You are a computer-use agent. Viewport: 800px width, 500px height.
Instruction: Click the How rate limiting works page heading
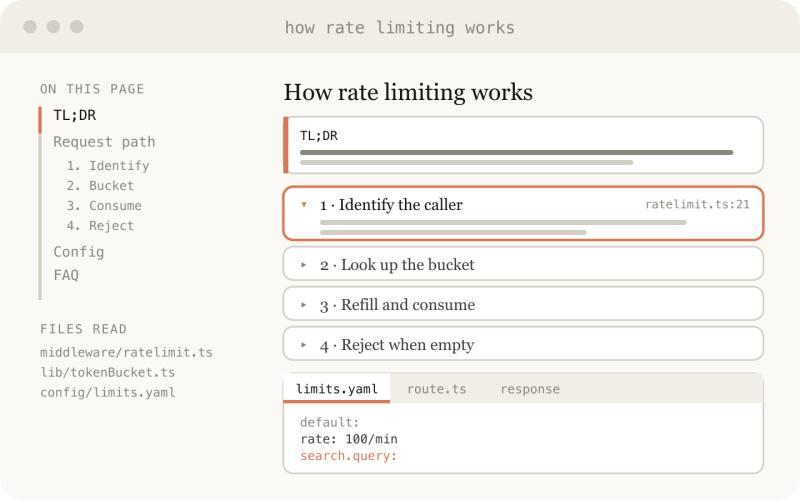tap(408, 93)
